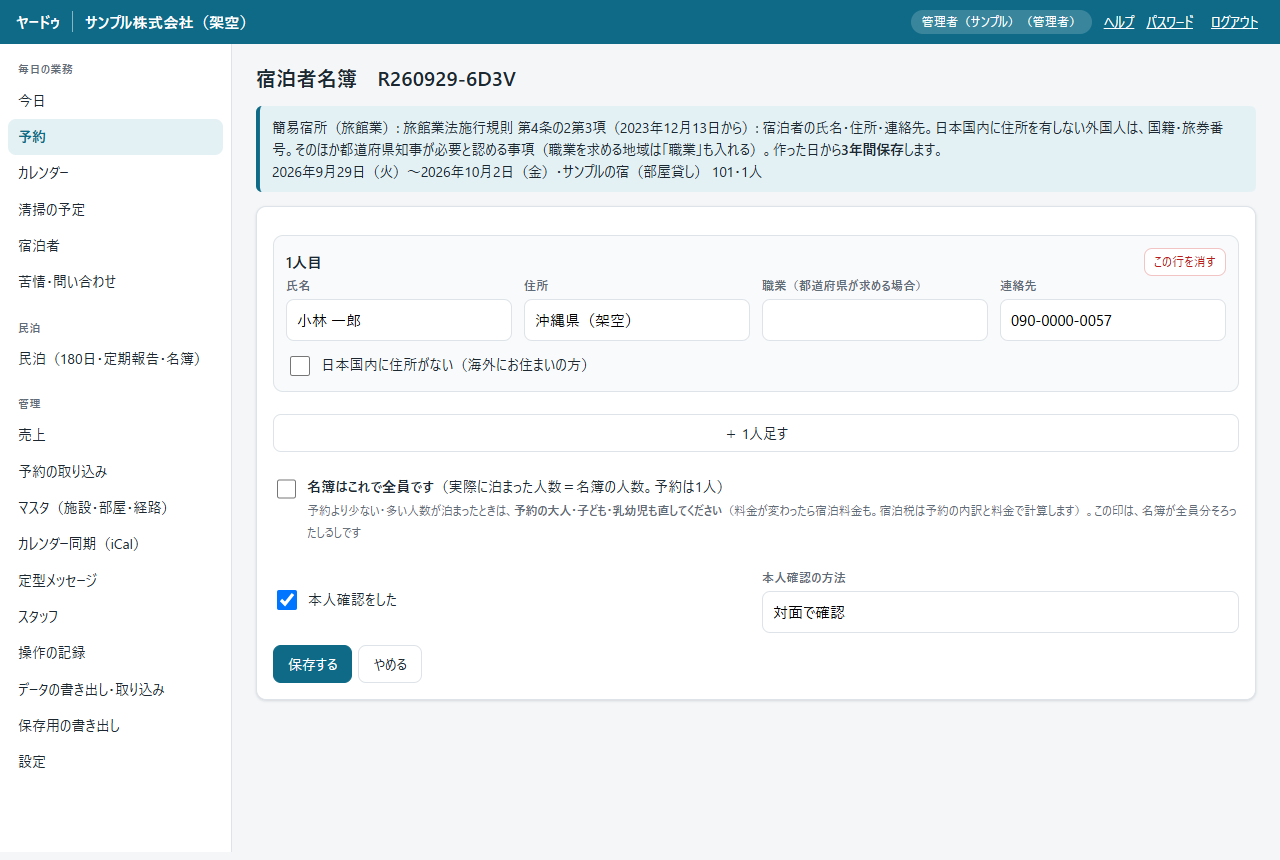Check the 名簿はこれで全員です checkbox

pos(287,489)
